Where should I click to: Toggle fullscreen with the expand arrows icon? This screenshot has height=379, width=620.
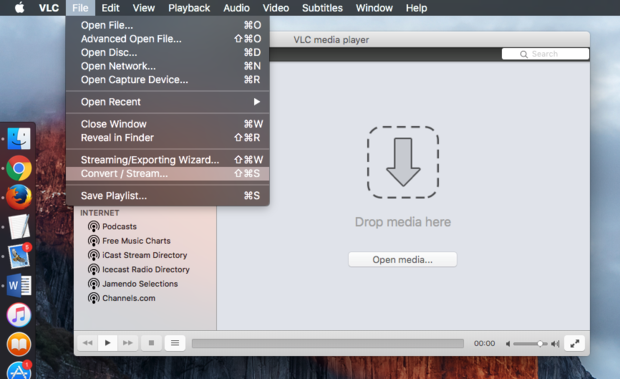tap(575, 343)
